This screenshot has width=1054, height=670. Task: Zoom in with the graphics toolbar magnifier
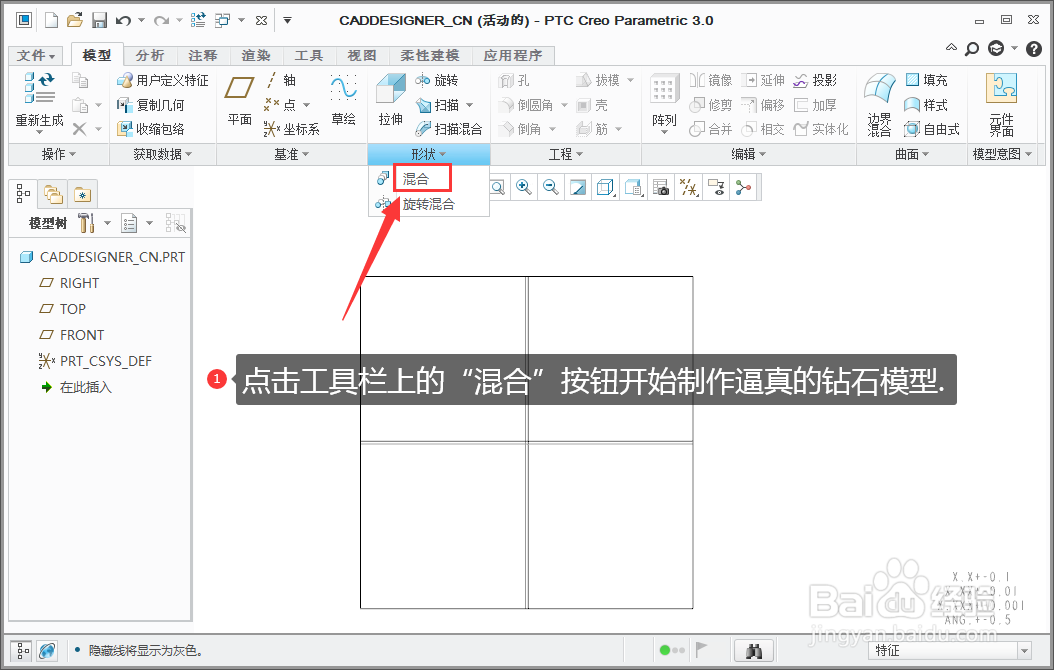[x=523, y=187]
